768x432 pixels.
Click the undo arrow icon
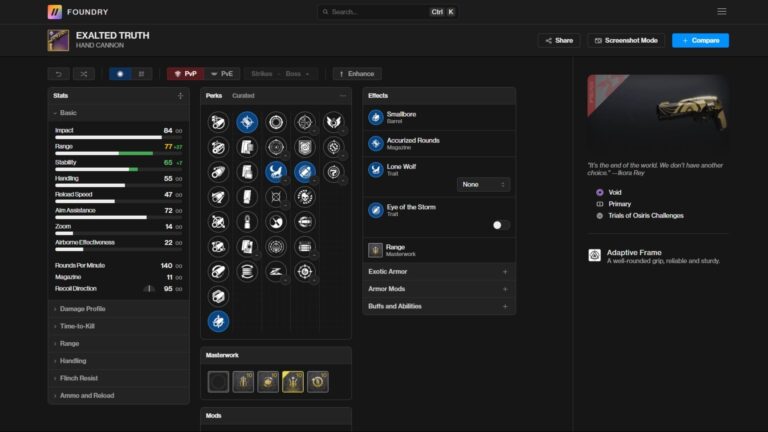pos(58,74)
